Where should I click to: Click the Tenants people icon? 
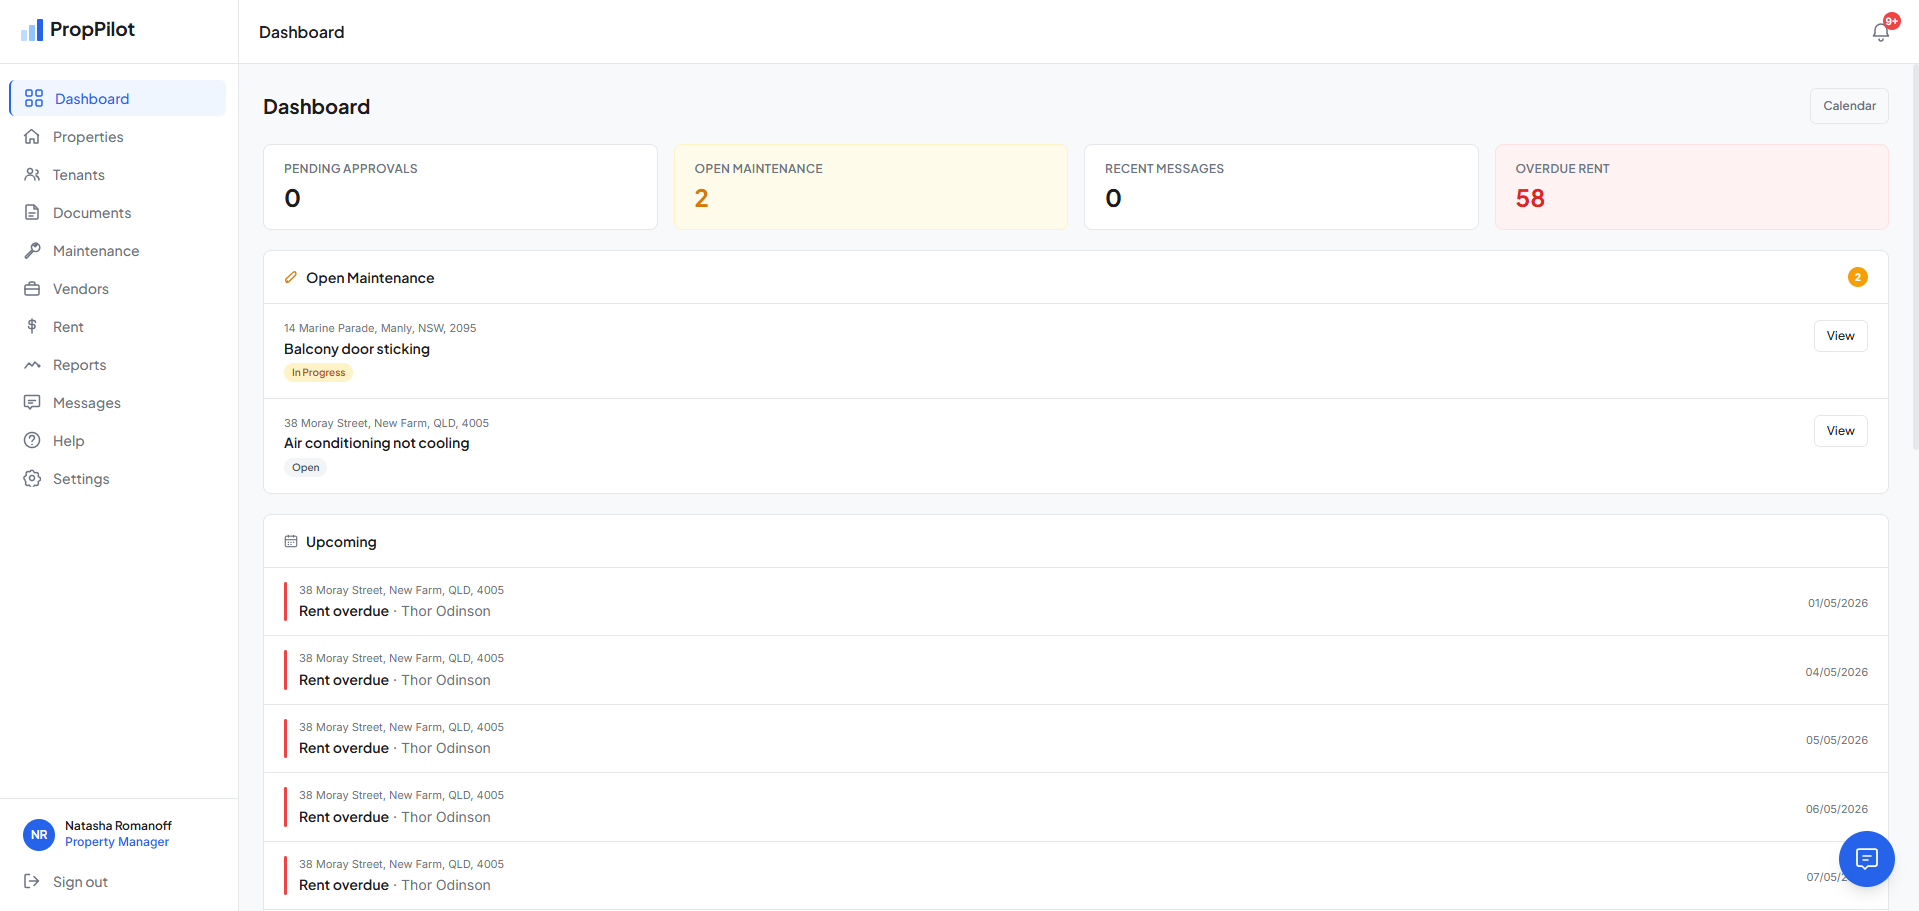(x=32, y=174)
